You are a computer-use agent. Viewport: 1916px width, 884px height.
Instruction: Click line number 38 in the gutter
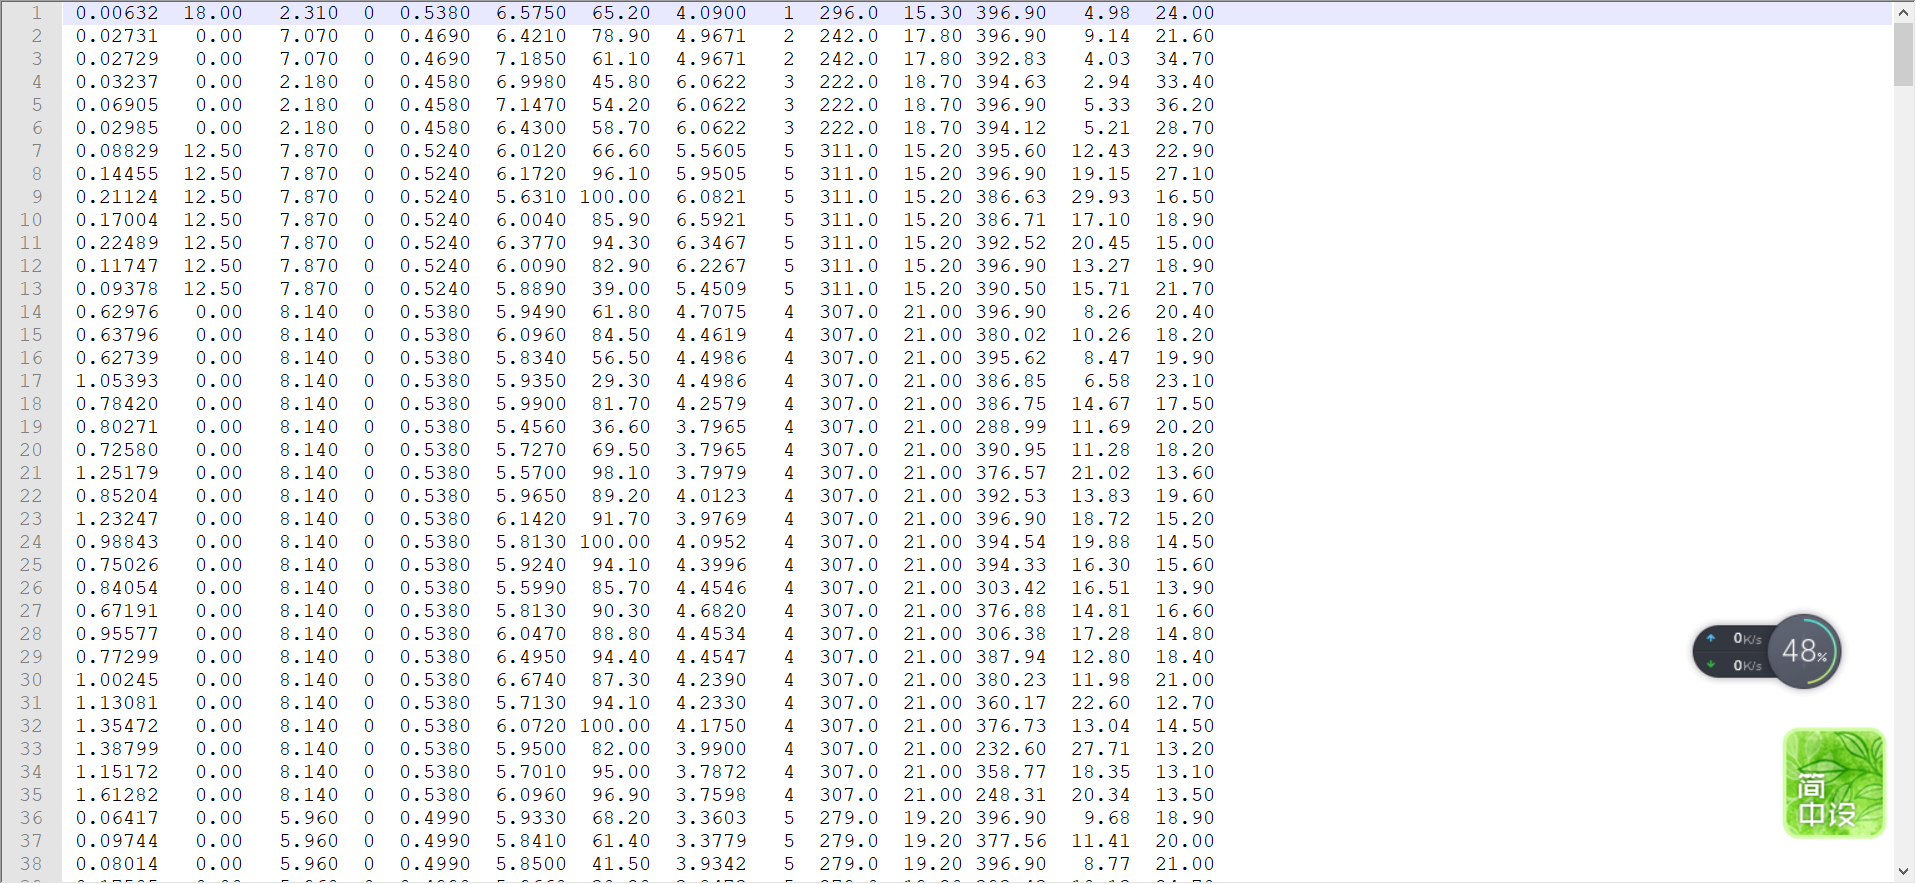31,864
